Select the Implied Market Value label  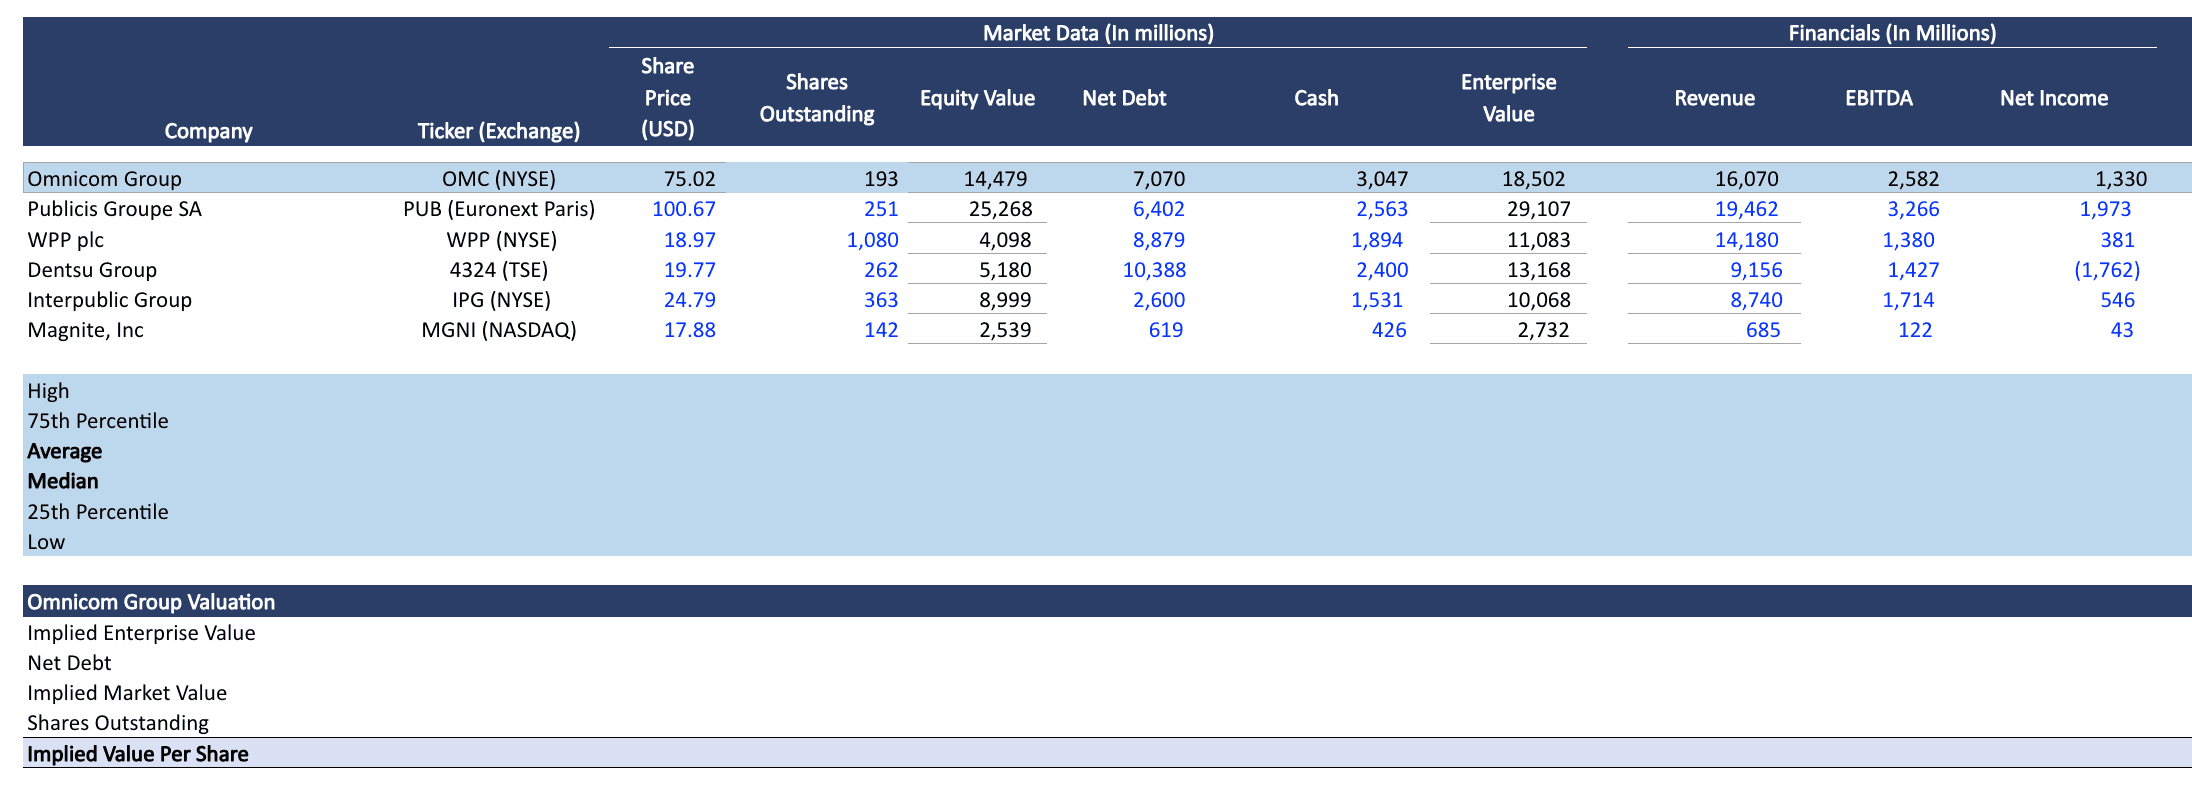coord(127,693)
